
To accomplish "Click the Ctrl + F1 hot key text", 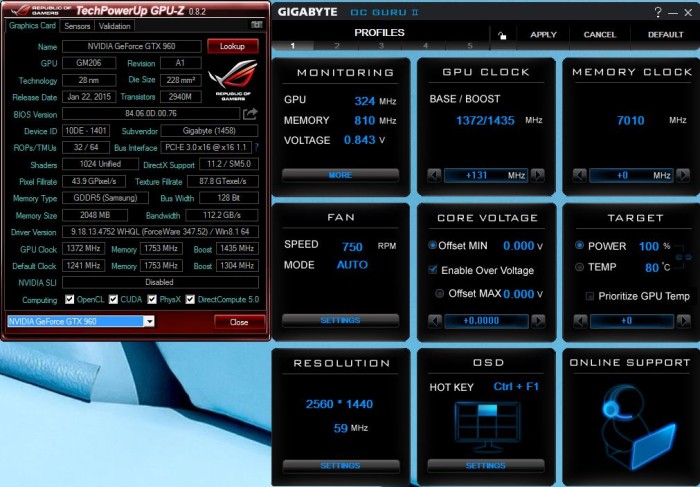I will (x=516, y=386).
